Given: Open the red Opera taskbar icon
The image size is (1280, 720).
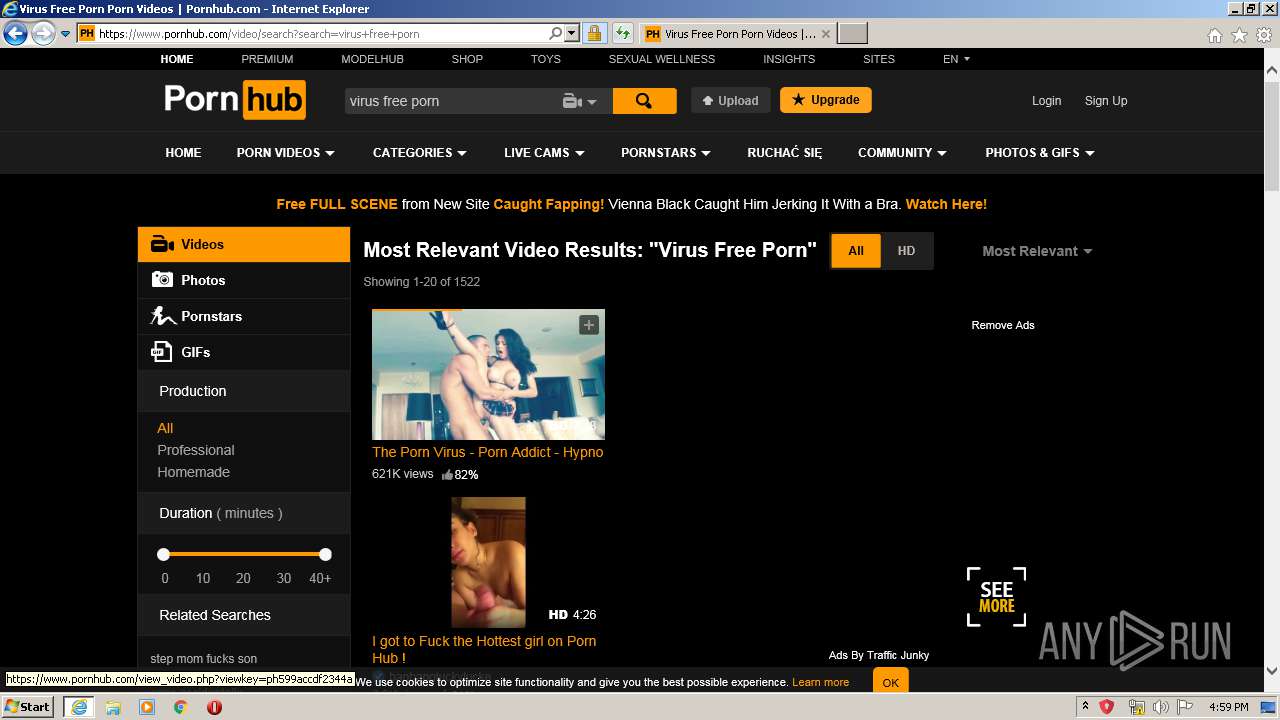Looking at the screenshot, I should [x=214, y=707].
